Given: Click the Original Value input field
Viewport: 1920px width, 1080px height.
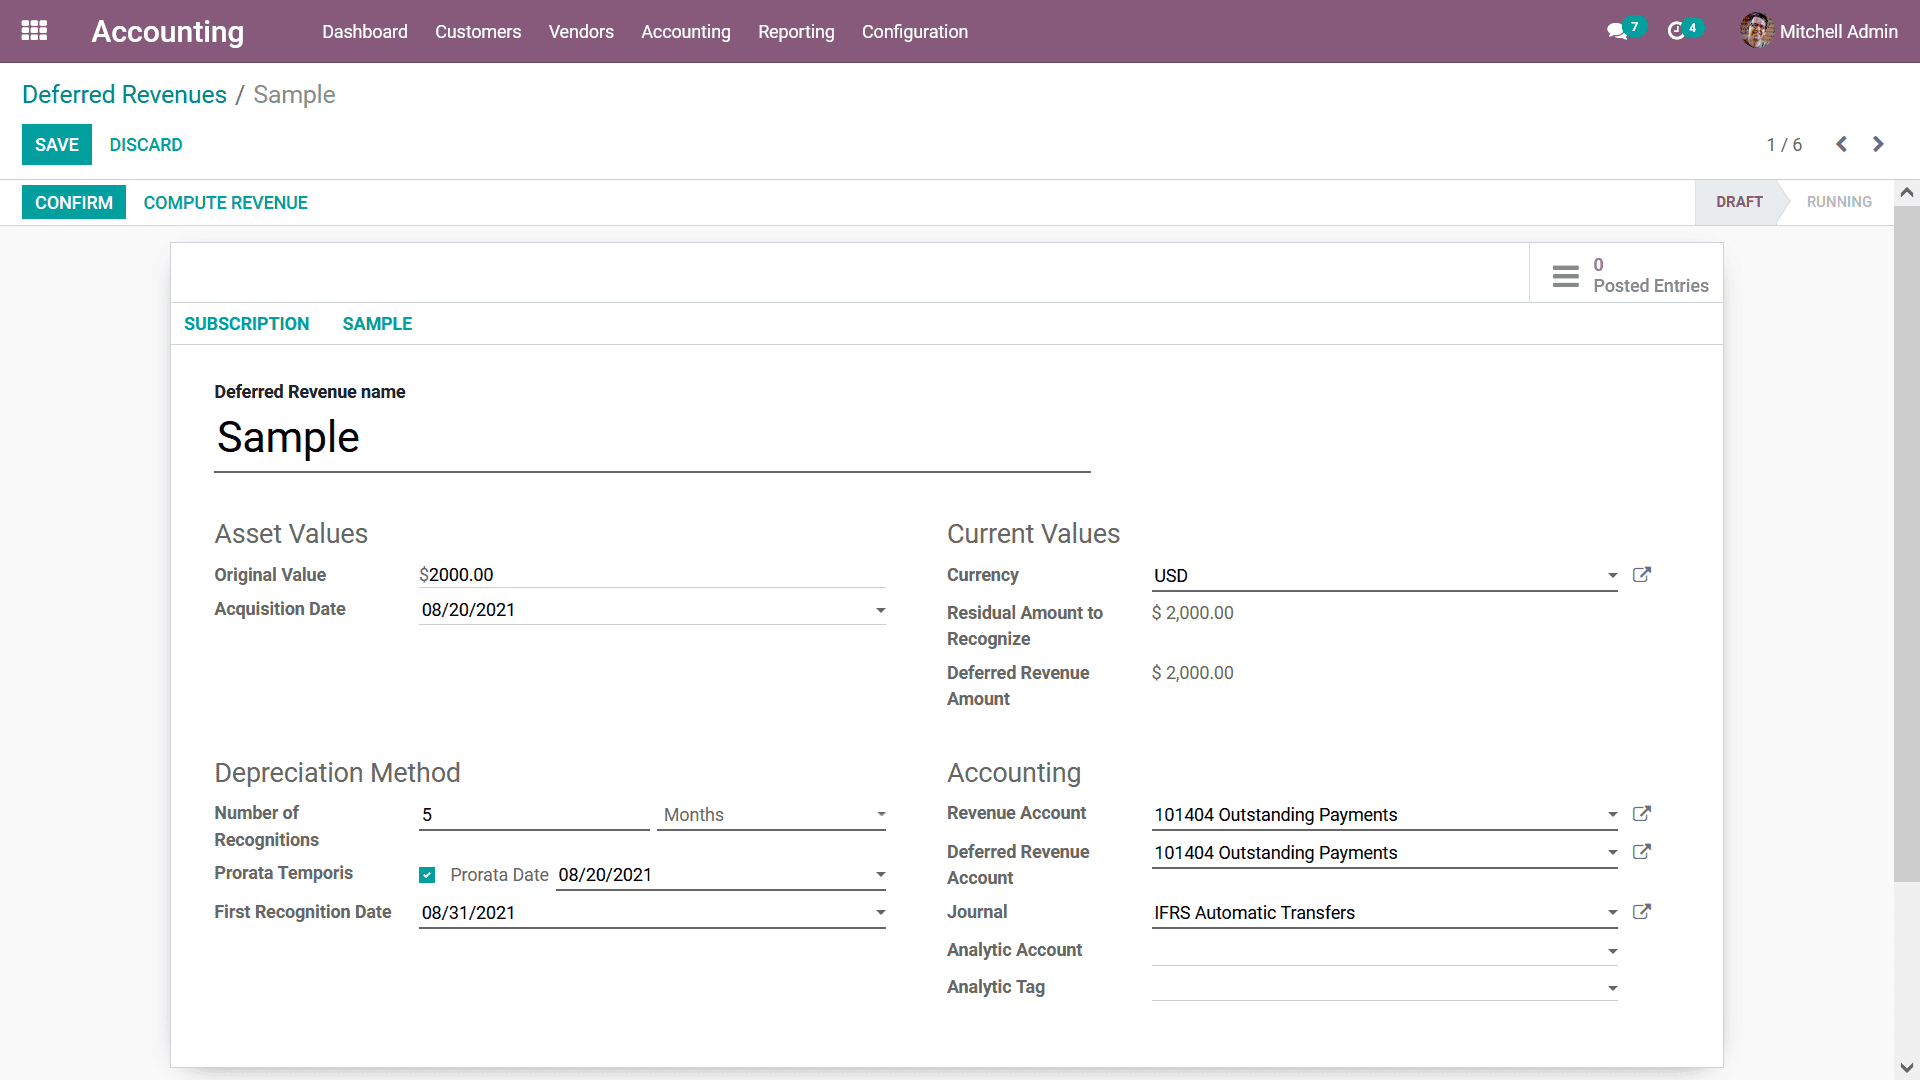Looking at the screenshot, I should pyautogui.click(x=652, y=575).
